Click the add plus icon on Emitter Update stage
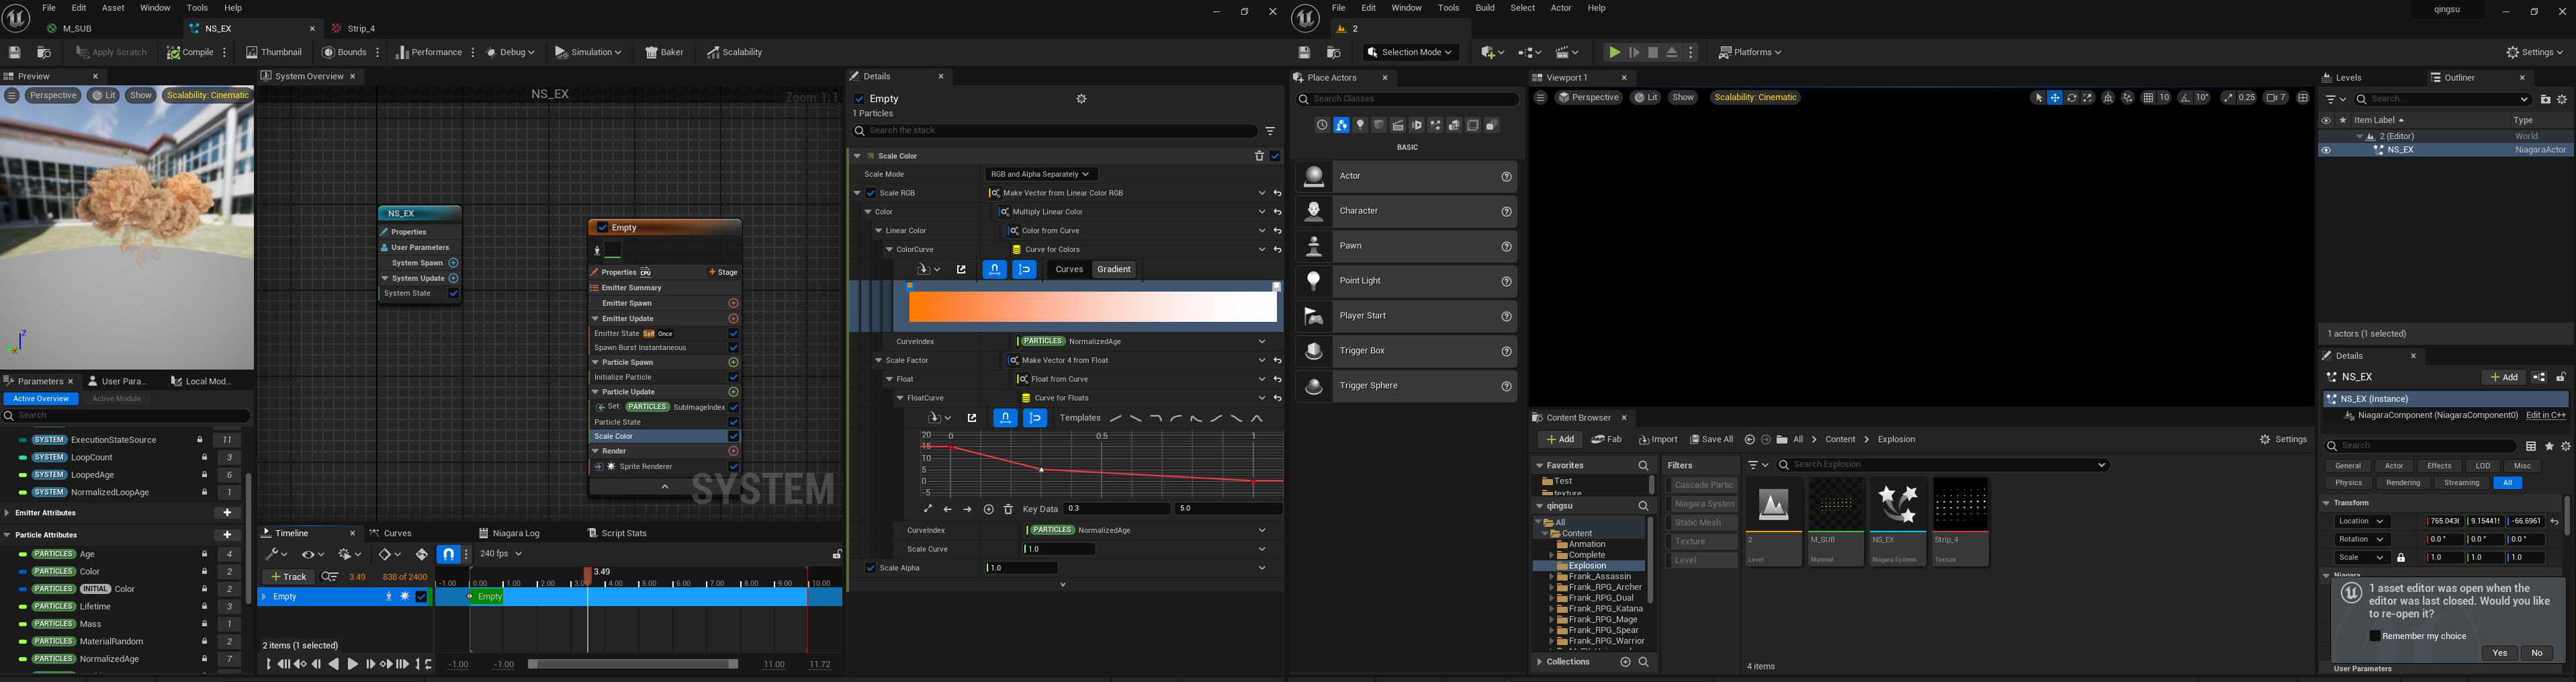2576x682 pixels. (733, 318)
